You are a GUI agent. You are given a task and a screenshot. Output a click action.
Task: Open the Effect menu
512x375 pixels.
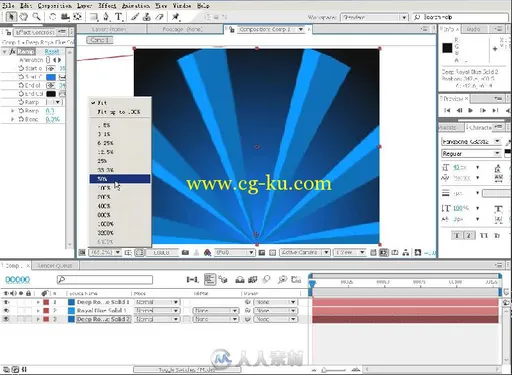(107, 6)
